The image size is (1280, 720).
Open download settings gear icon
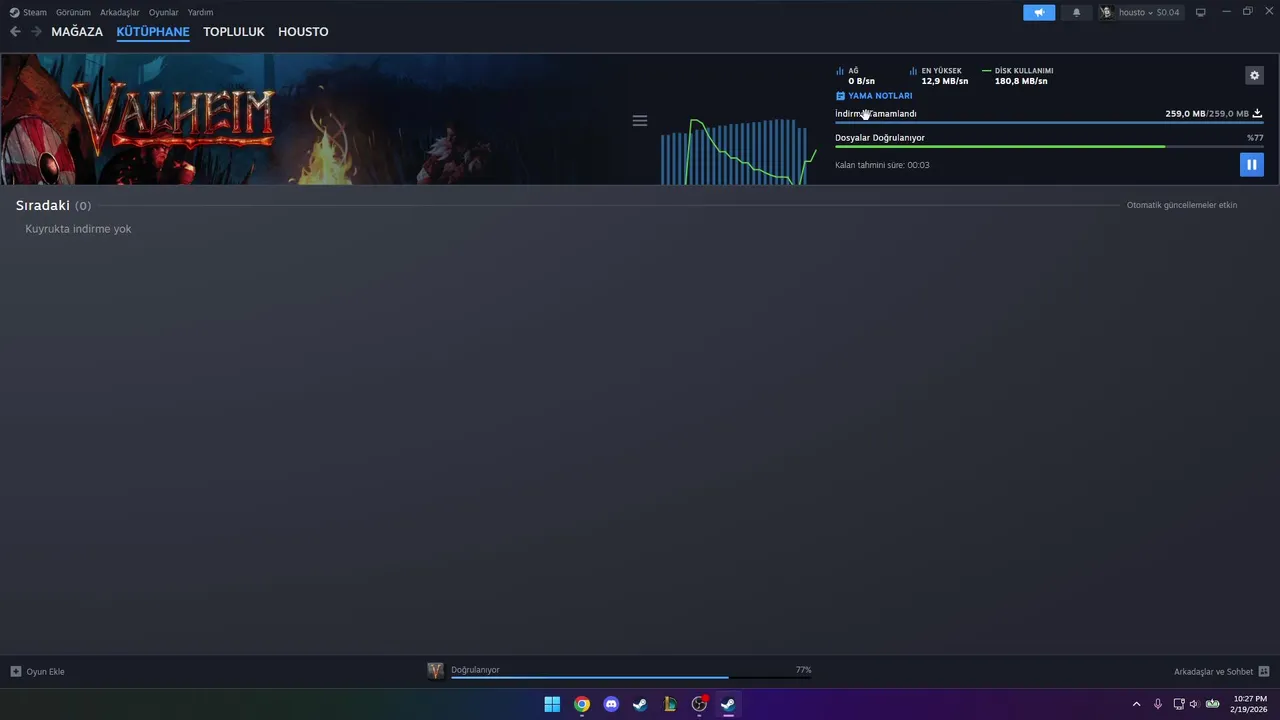point(1254,76)
